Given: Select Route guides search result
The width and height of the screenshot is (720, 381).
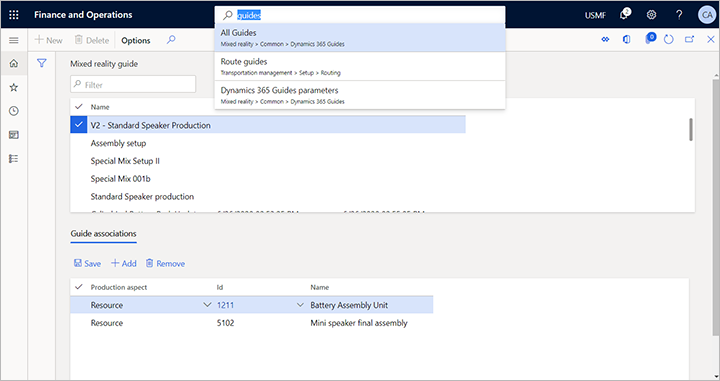Looking at the screenshot, I should coord(360,67).
